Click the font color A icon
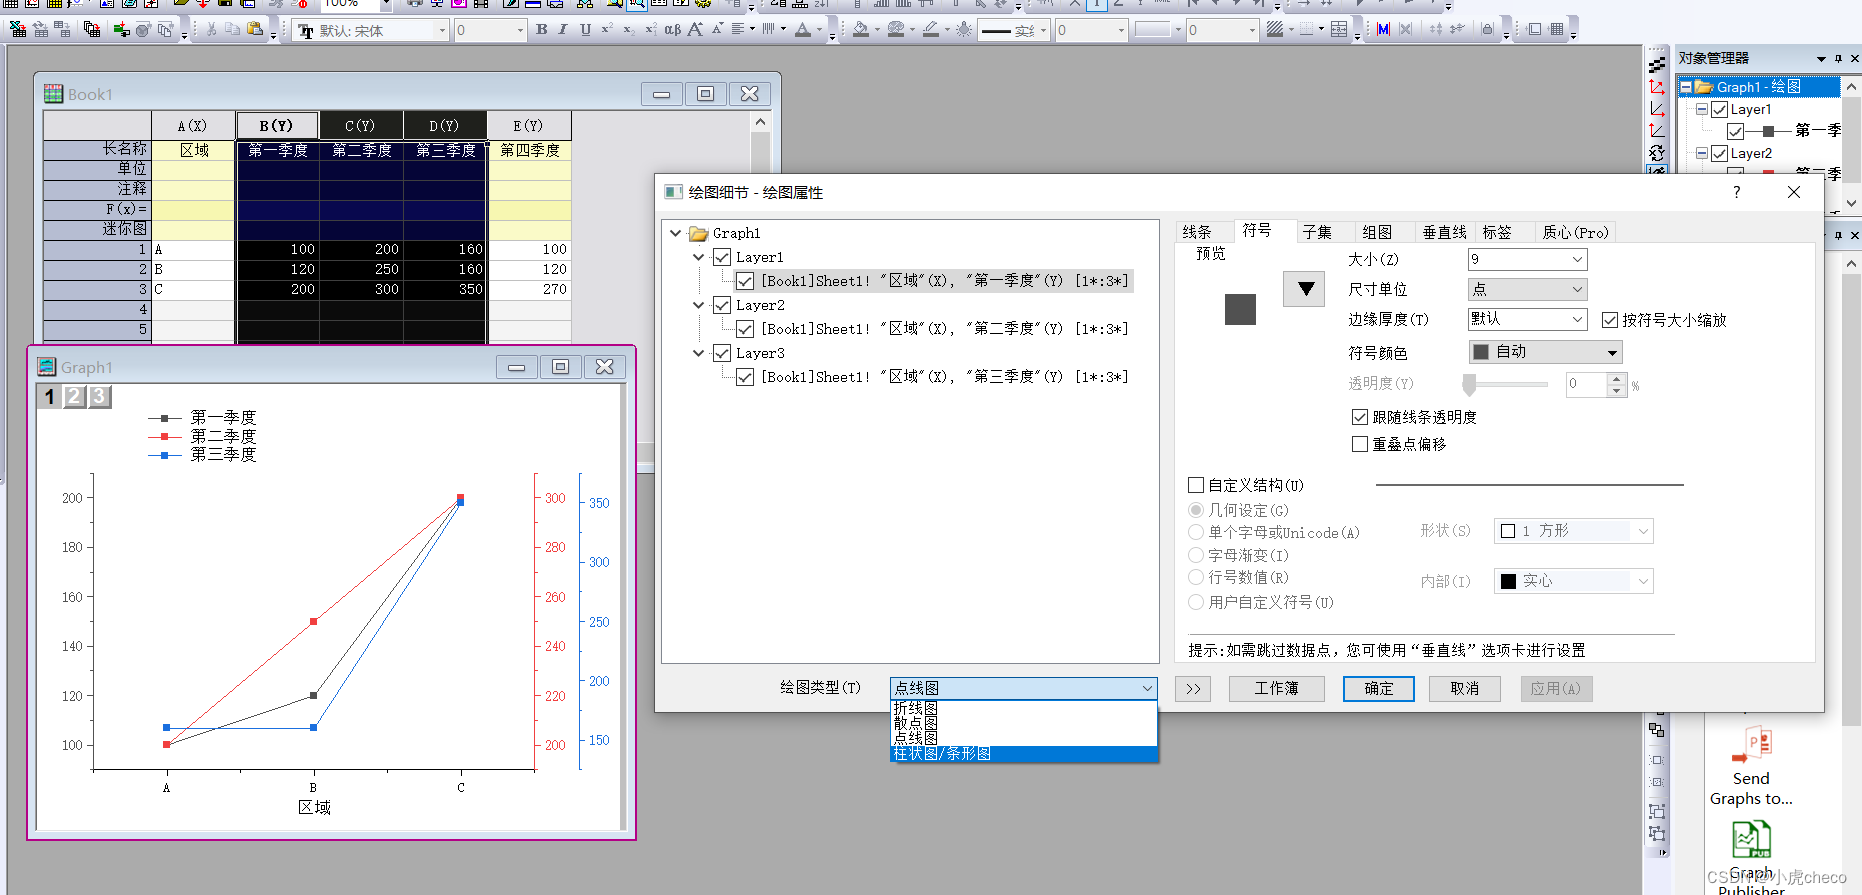This screenshot has width=1862, height=895. pos(803,30)
